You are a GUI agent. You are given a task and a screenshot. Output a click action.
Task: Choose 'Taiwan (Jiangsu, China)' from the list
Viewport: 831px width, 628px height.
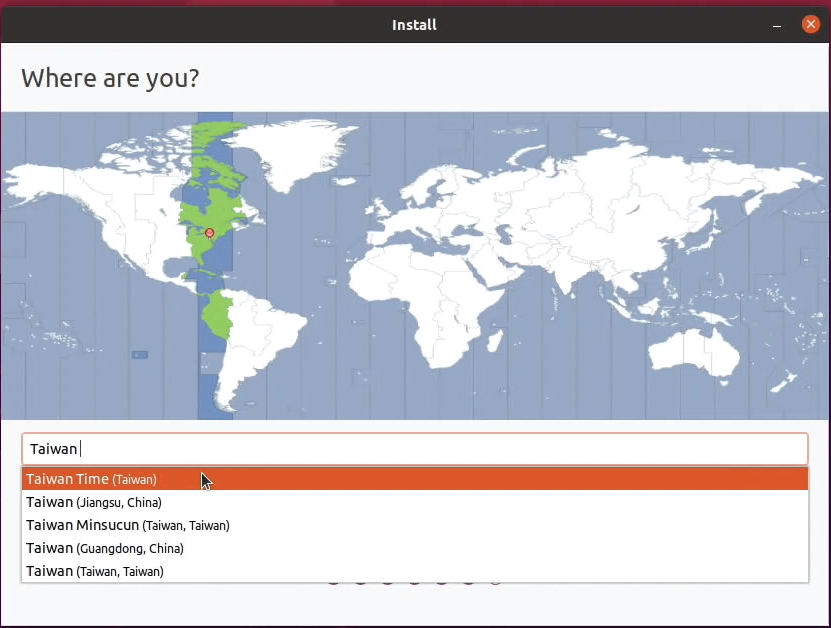[415, 502]
